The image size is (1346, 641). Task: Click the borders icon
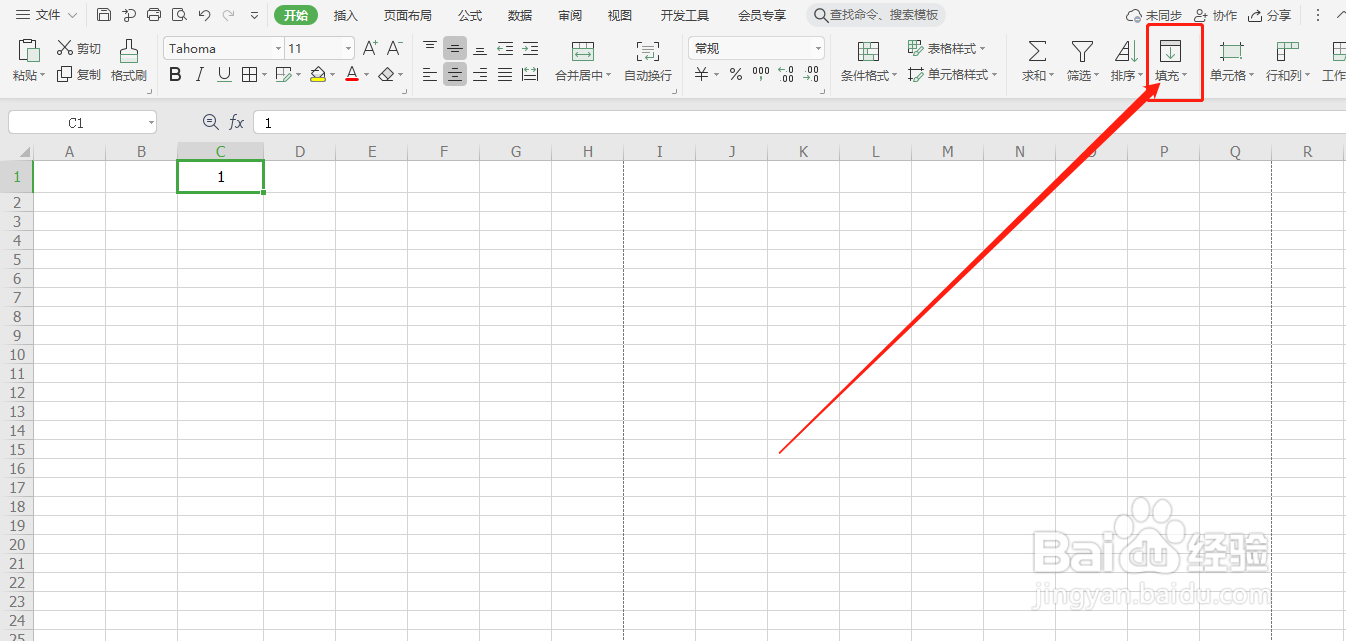249,74
